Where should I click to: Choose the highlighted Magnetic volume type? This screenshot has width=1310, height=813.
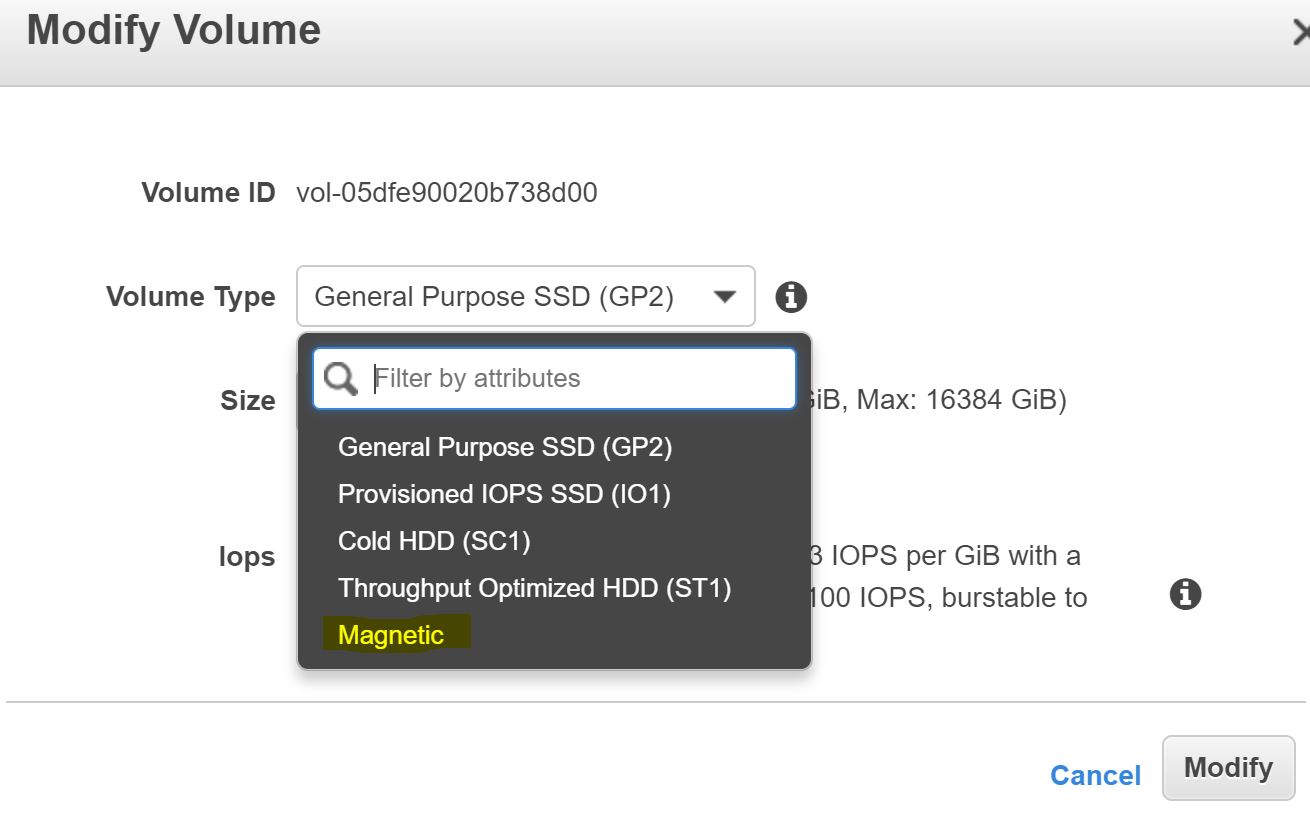[x=391, y=635]
